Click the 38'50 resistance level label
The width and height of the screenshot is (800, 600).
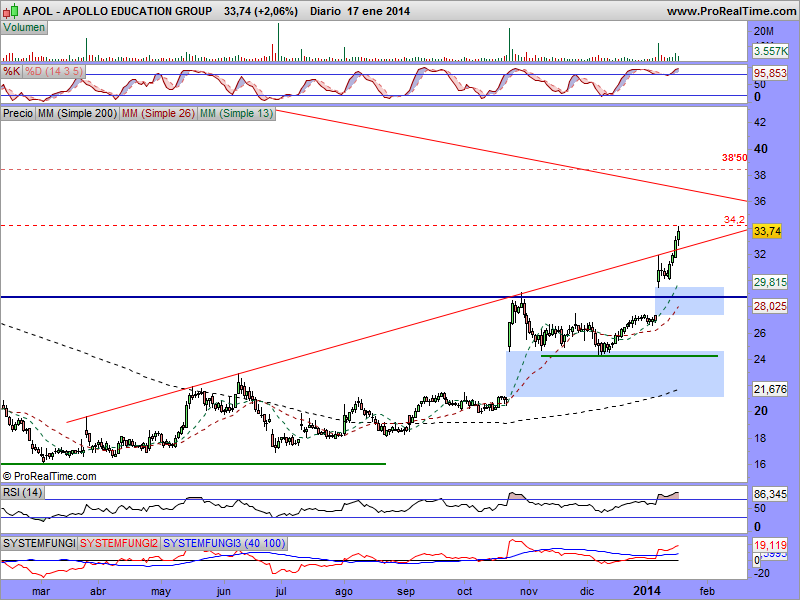pos(734,158)
